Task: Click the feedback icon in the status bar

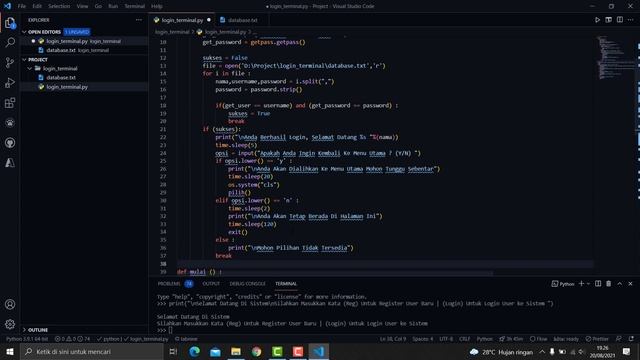Action: [x=619, y=339]
